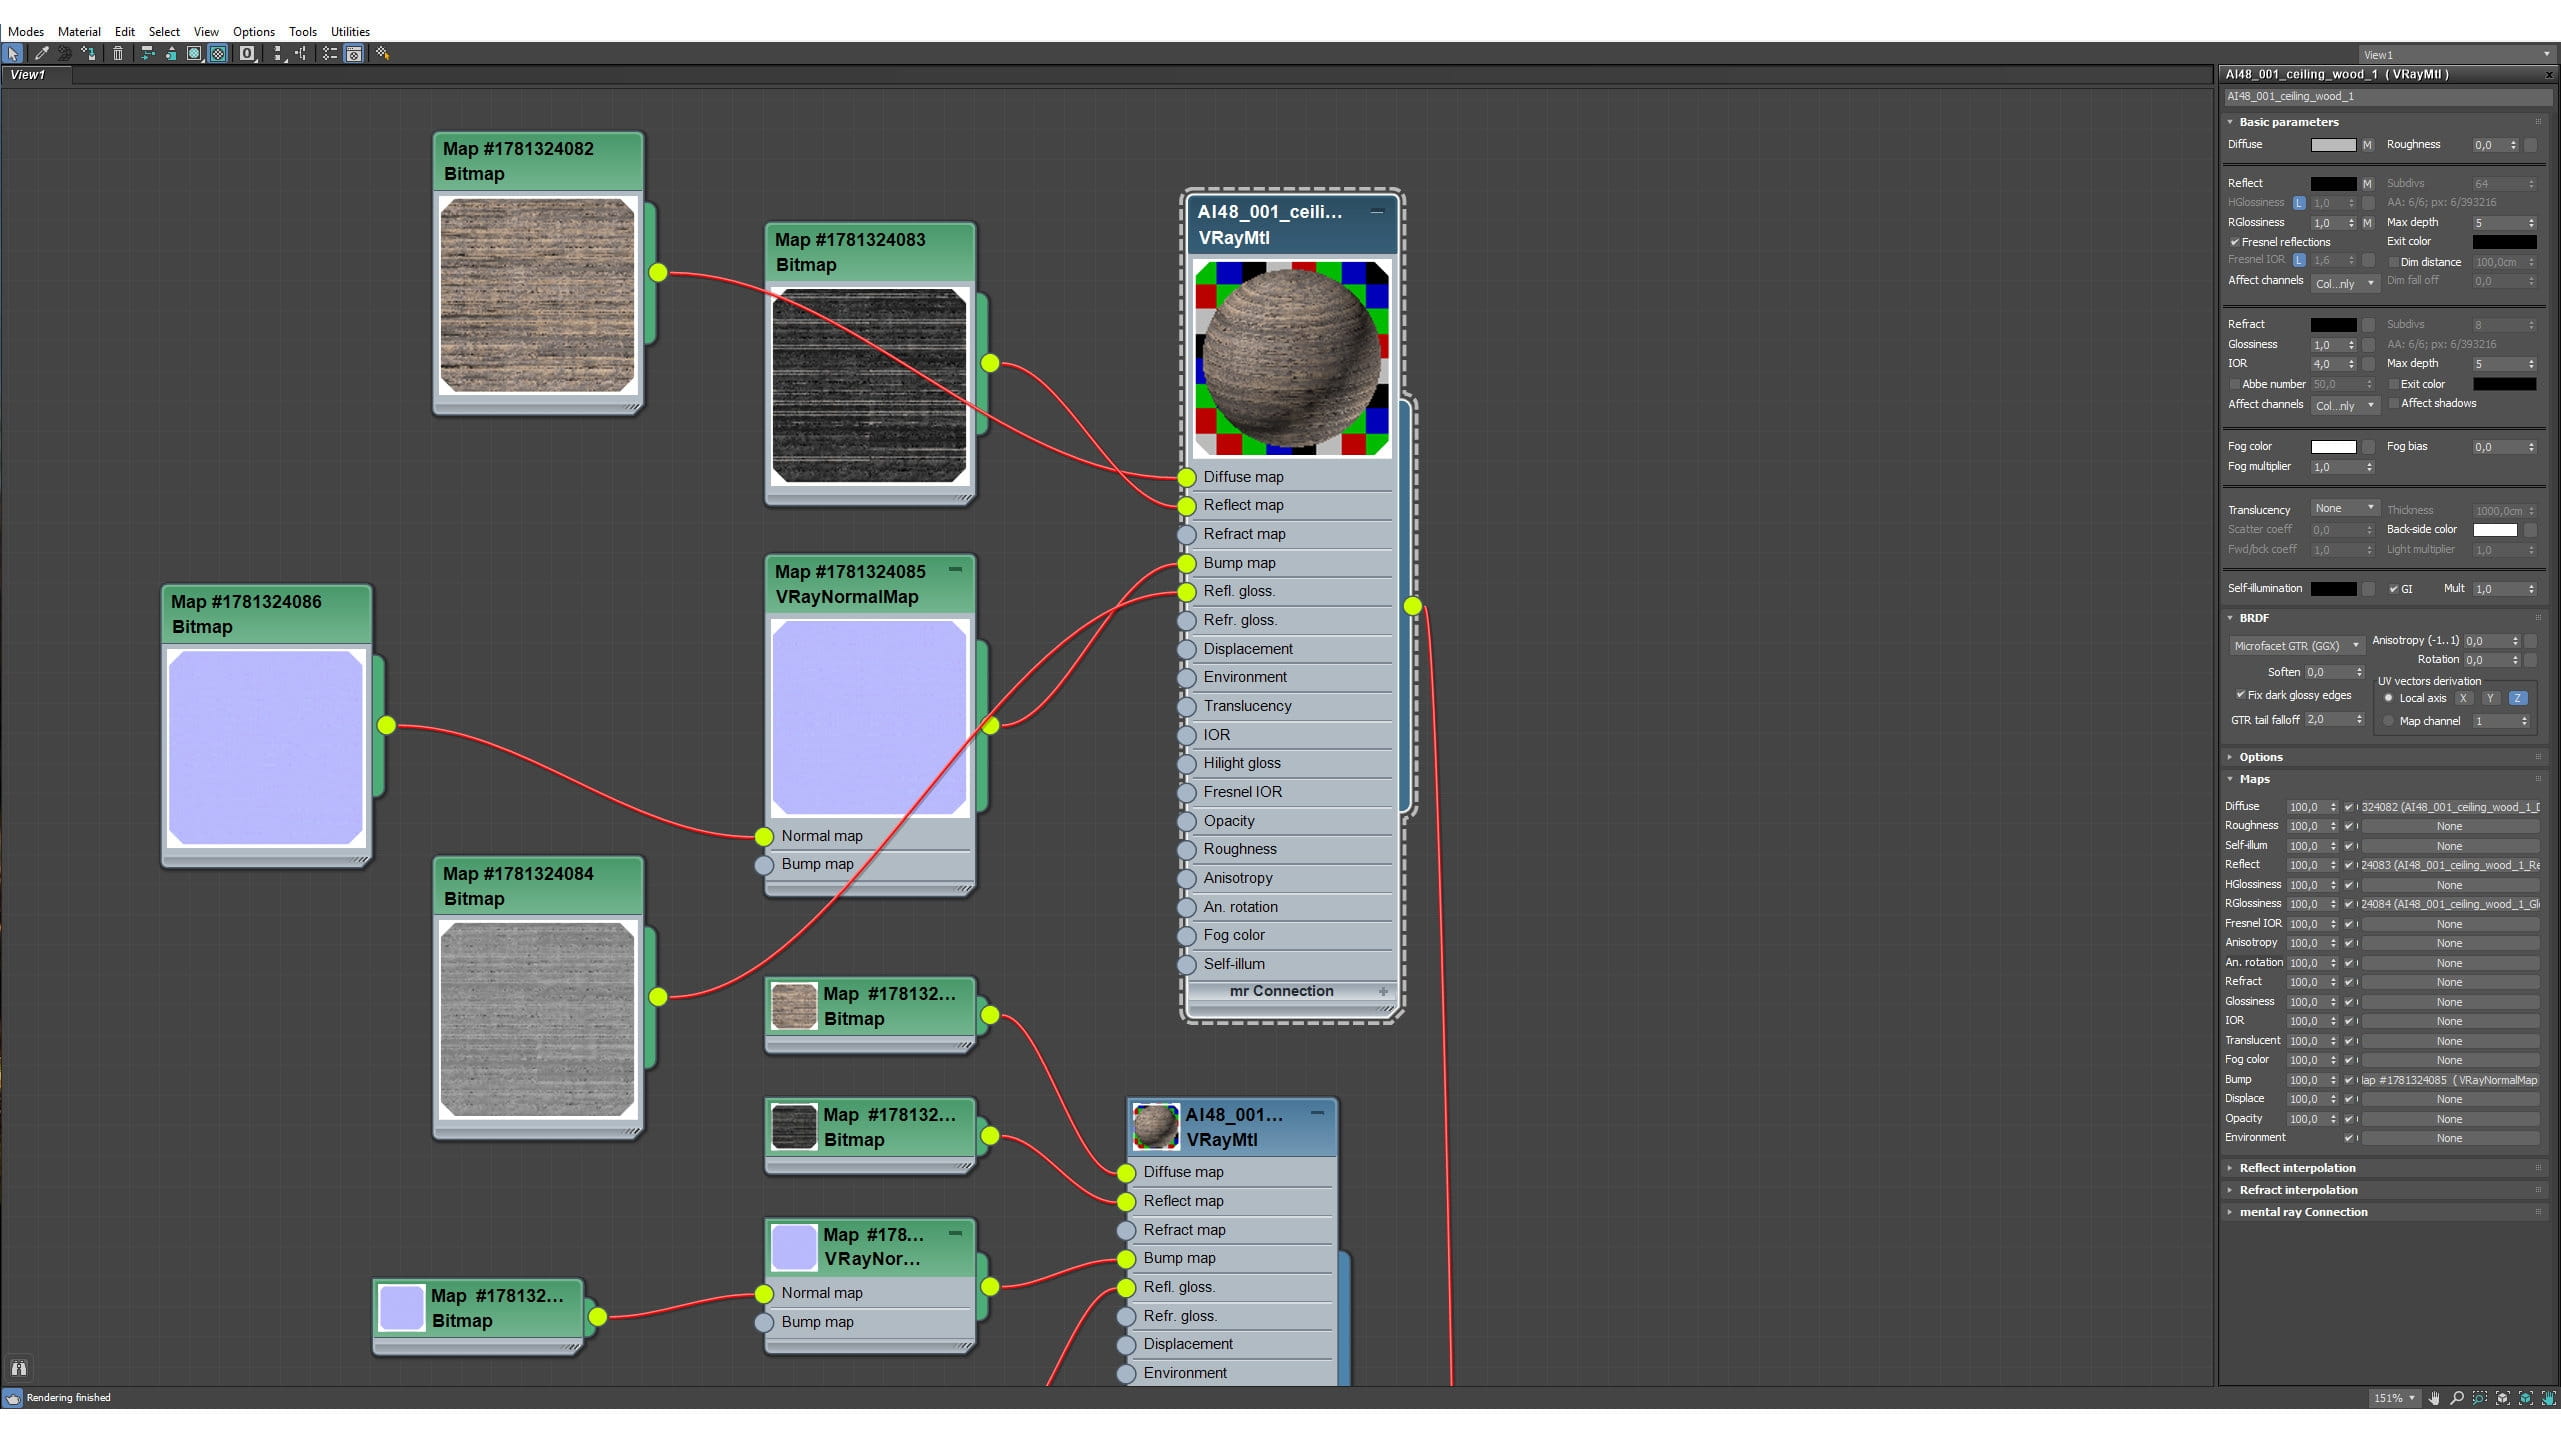2561x1439 pixels.
Task: Disable Fix dark glossy edges checkbox
Action: coord(2241,695)
